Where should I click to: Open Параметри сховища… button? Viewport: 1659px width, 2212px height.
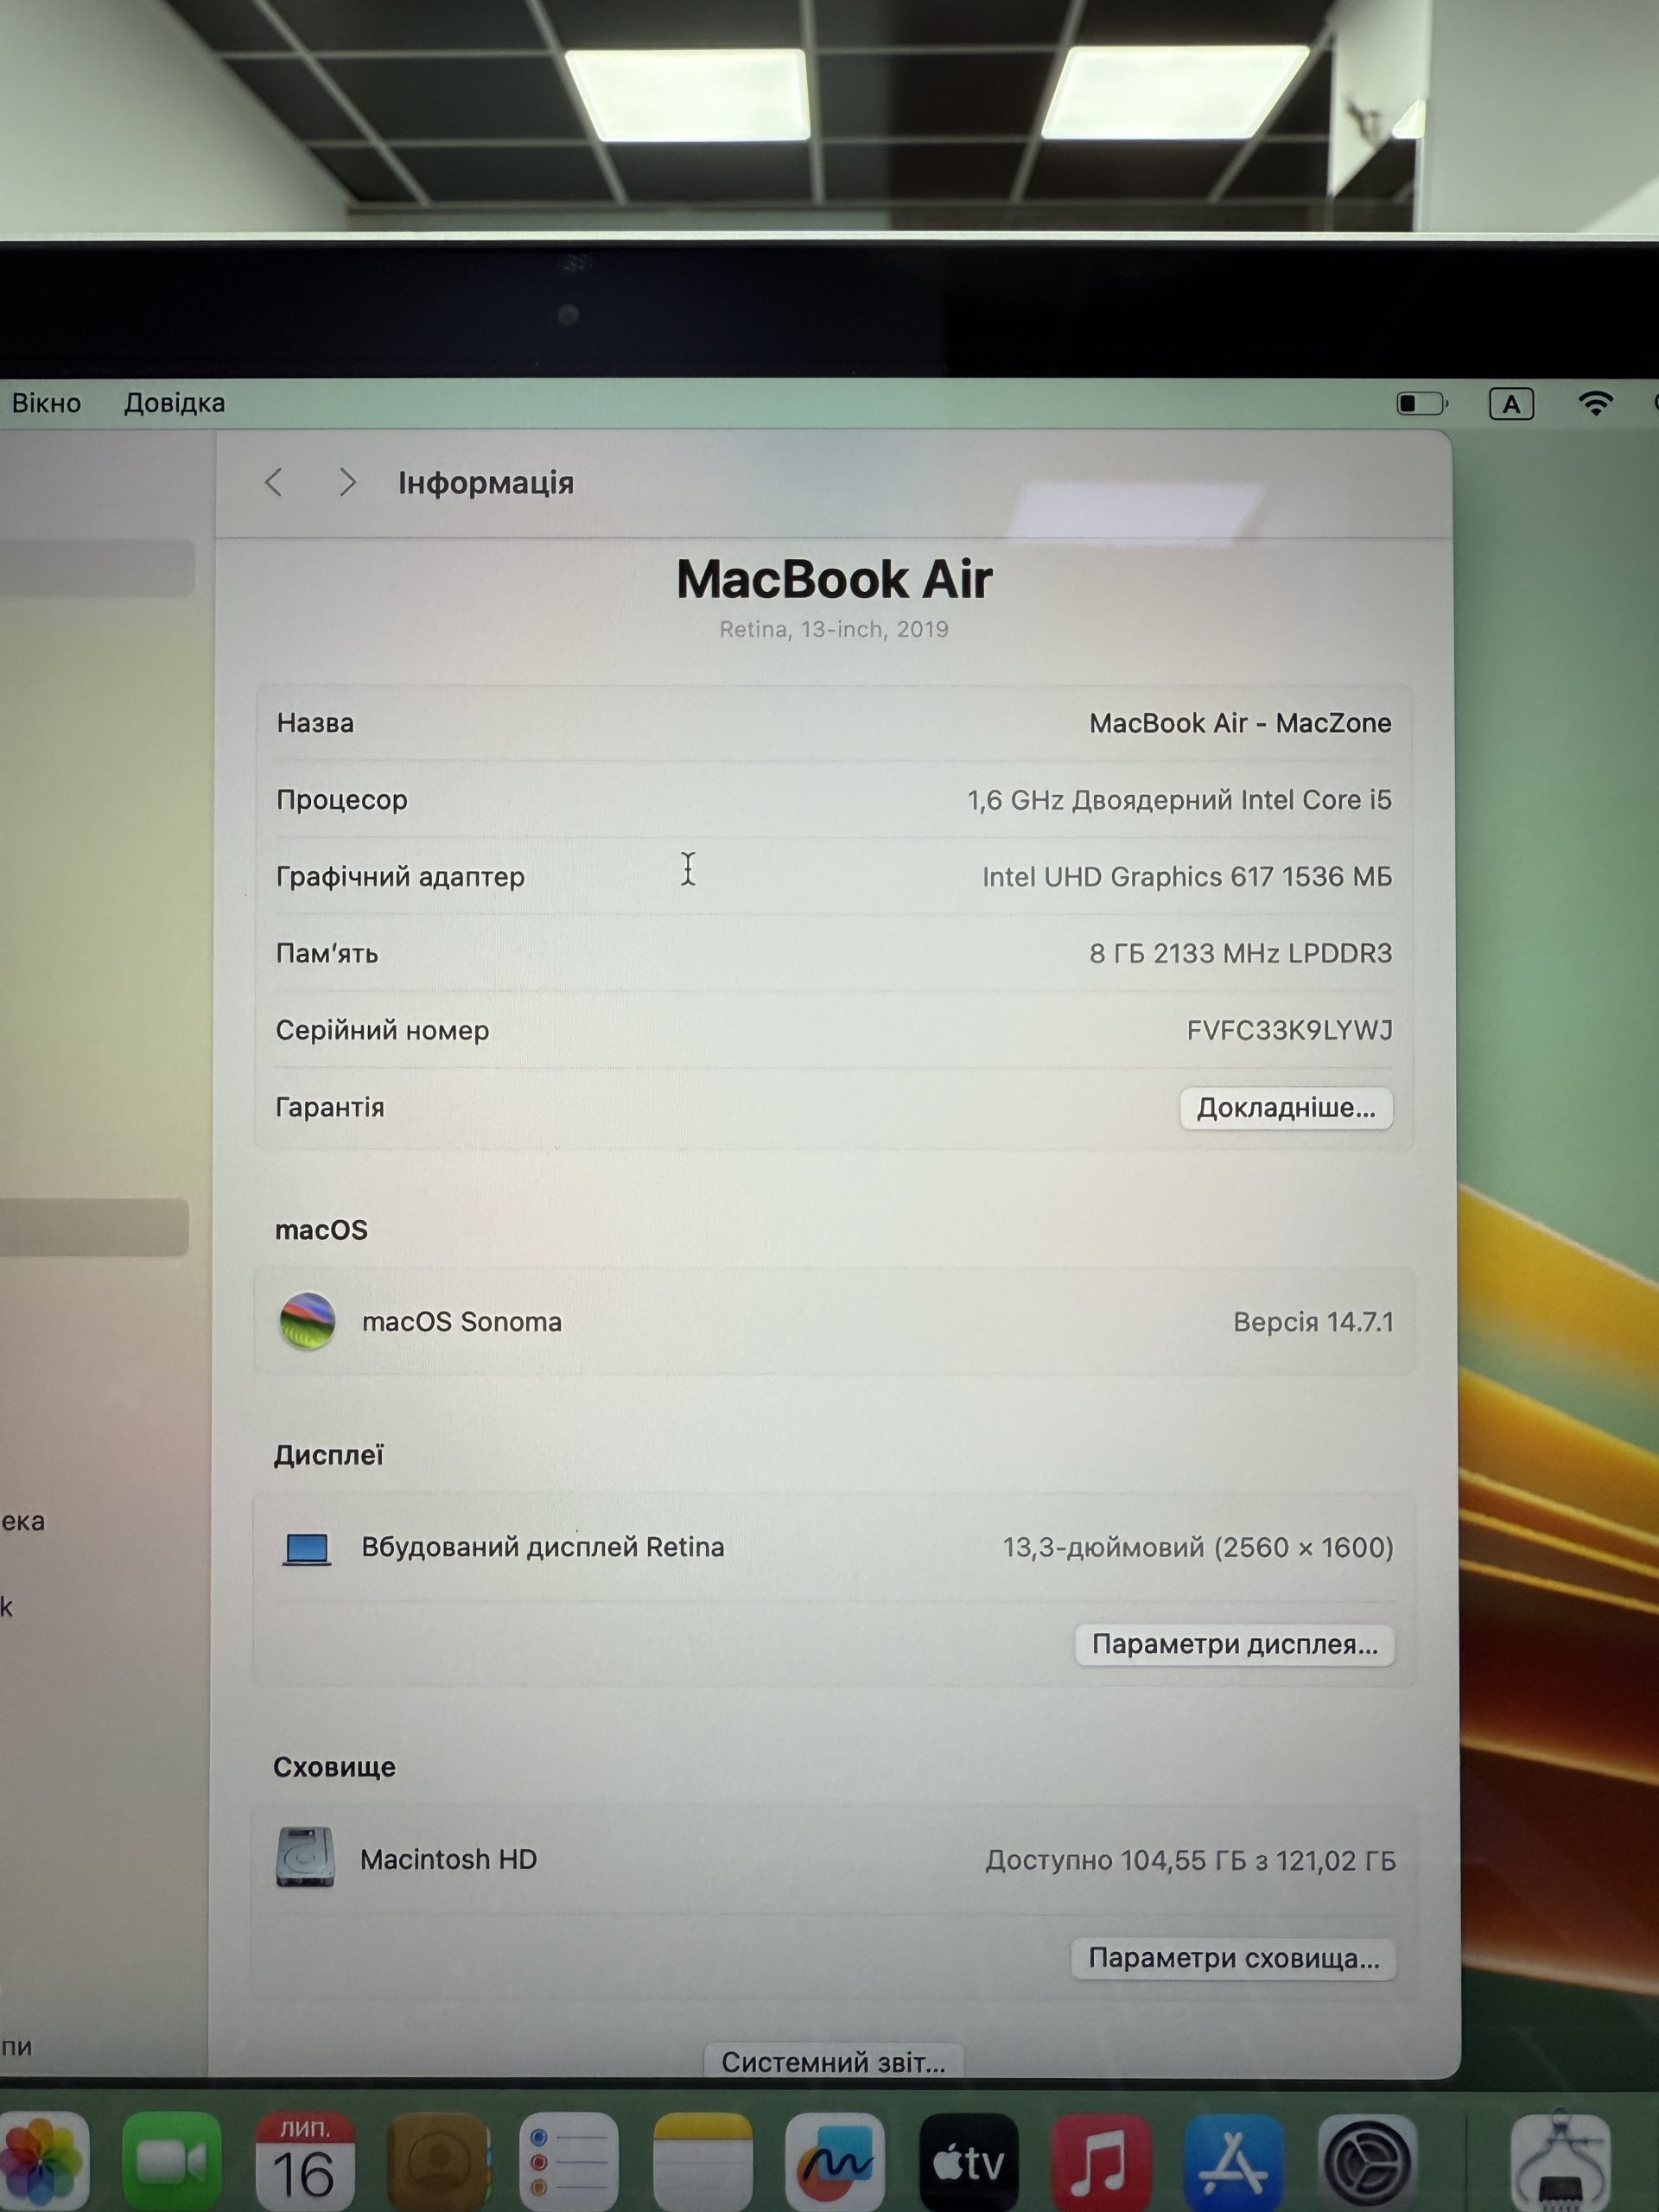(x=1234, y=1958)
